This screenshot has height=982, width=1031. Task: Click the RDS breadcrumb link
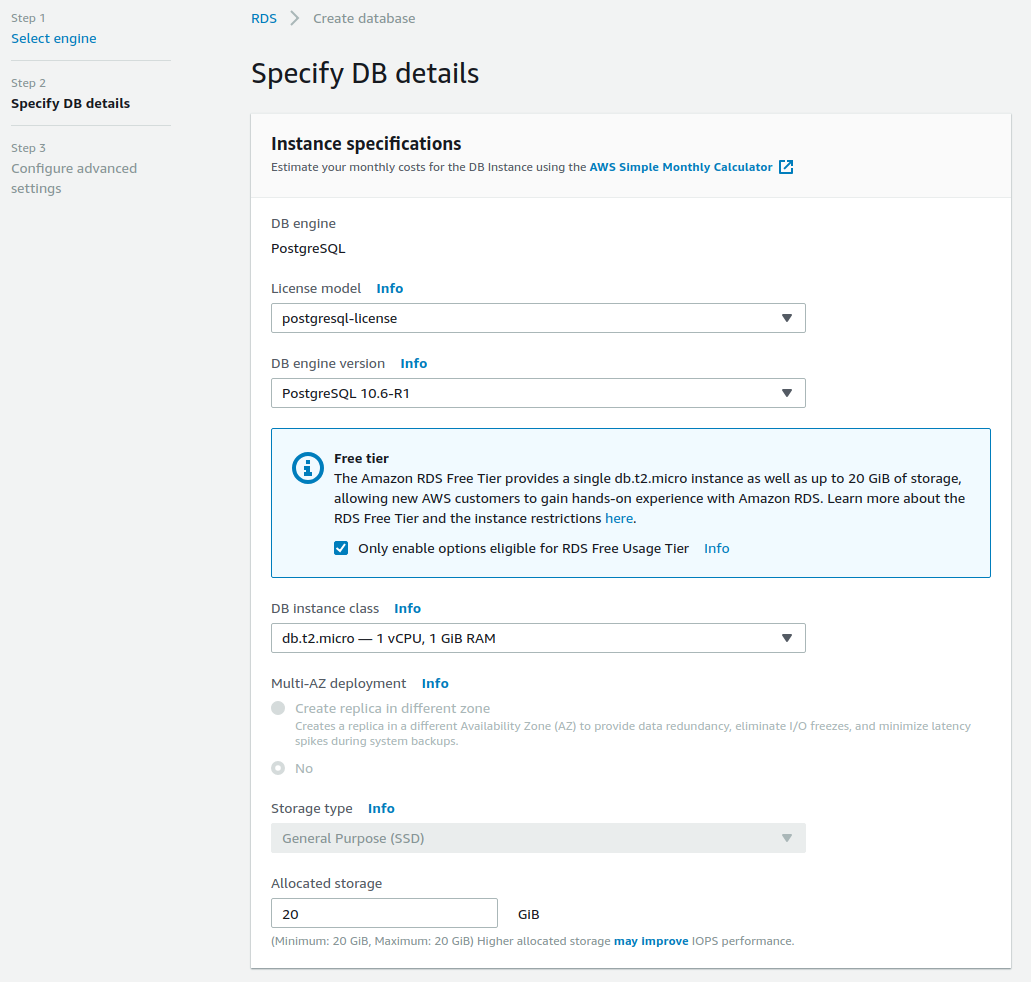click(264, 18)
